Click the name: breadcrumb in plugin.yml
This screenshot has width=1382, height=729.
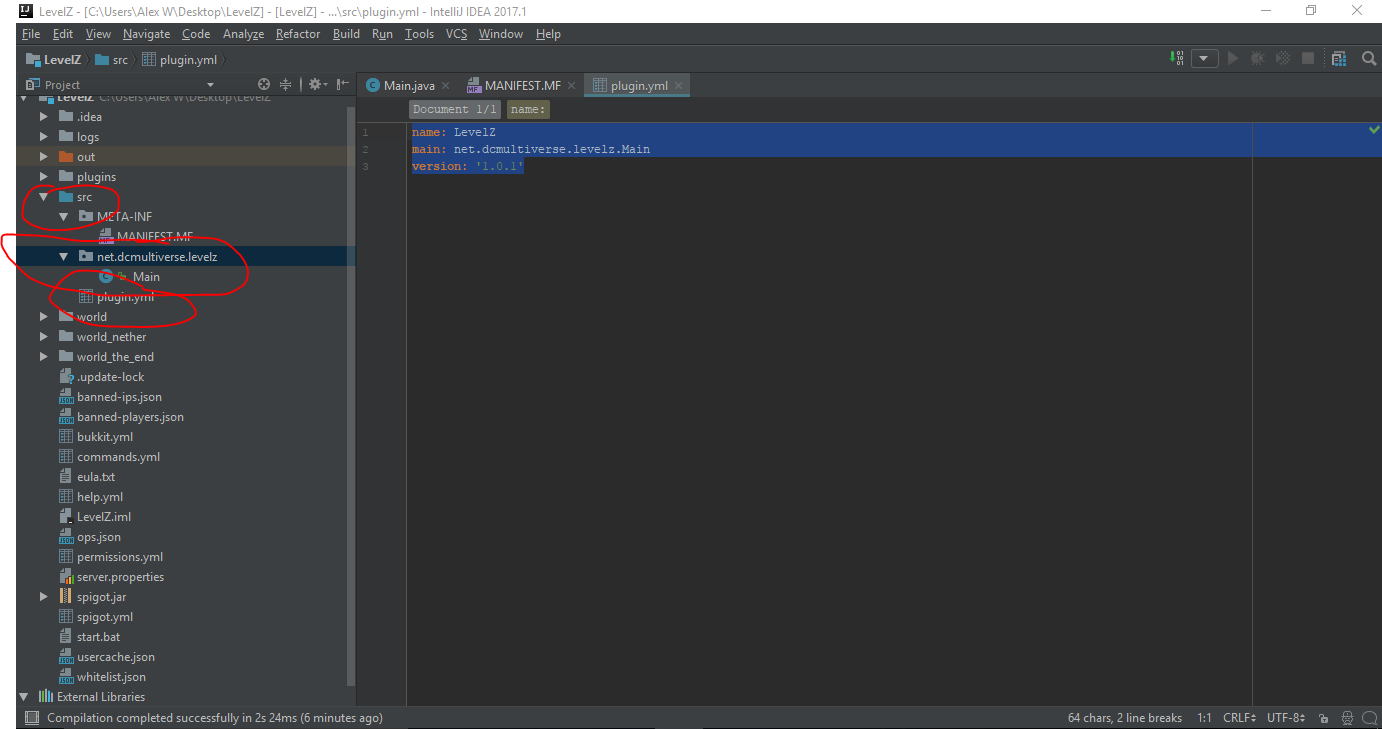coord(528,109)
